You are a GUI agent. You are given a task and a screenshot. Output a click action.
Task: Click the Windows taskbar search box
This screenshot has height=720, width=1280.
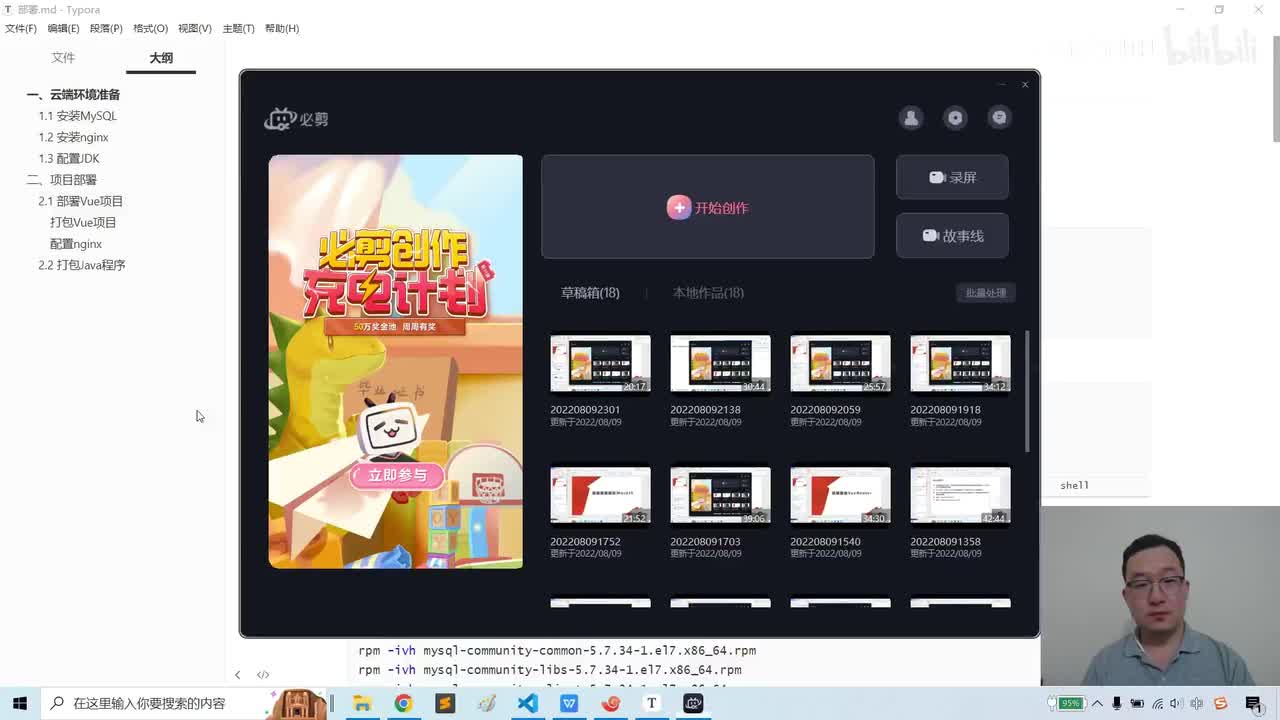tap(185, 703)
